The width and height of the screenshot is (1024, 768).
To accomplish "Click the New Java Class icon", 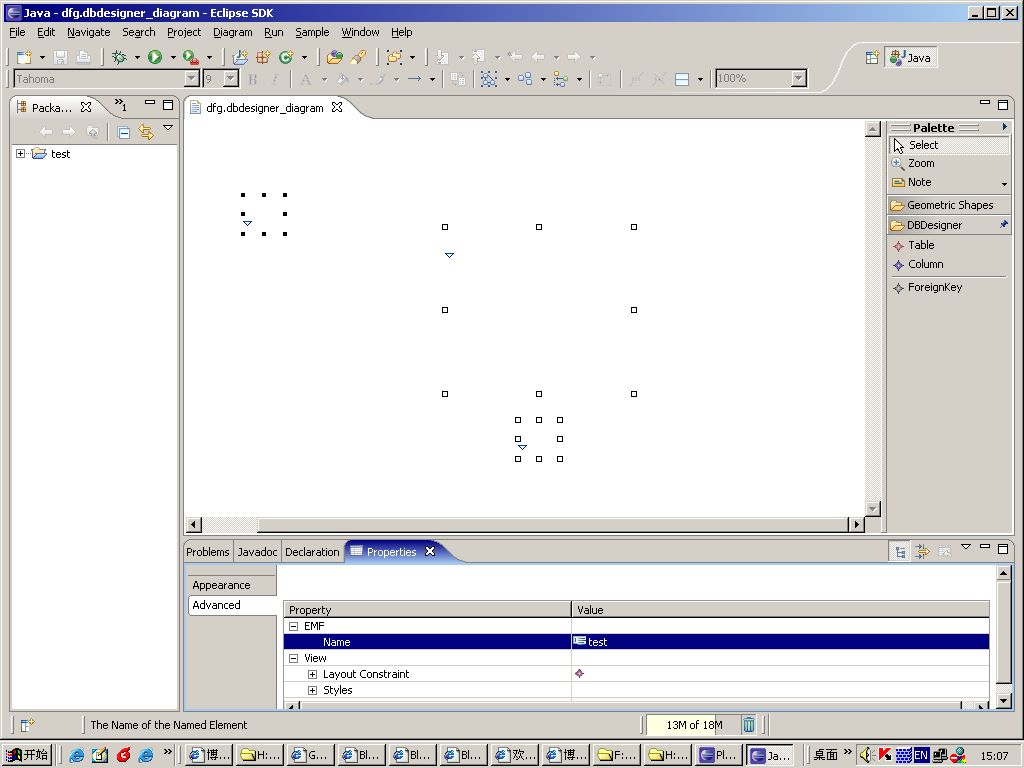I will (x=286, y=57).
